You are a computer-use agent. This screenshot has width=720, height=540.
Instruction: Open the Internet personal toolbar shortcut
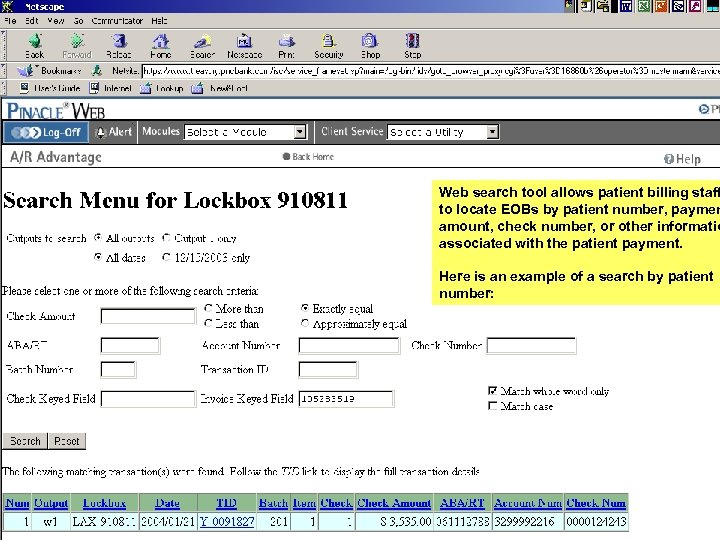[111, 88]
